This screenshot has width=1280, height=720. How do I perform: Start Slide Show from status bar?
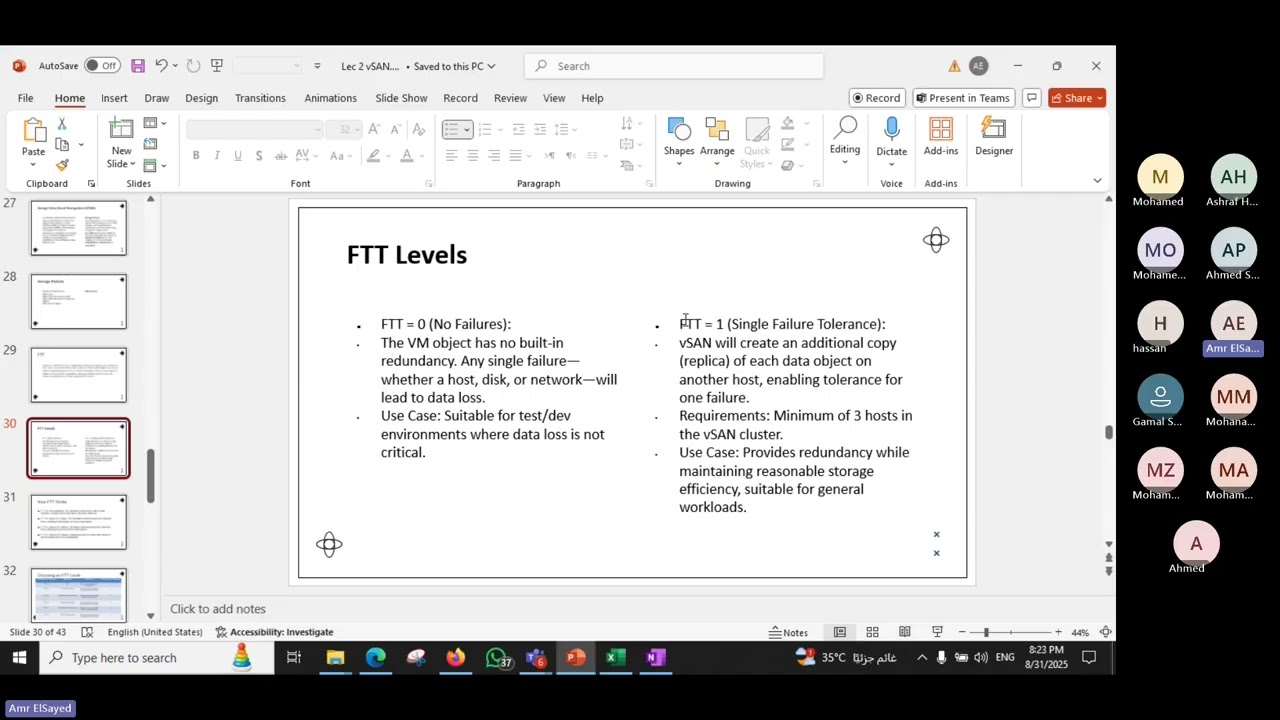[x=937, y=632]
